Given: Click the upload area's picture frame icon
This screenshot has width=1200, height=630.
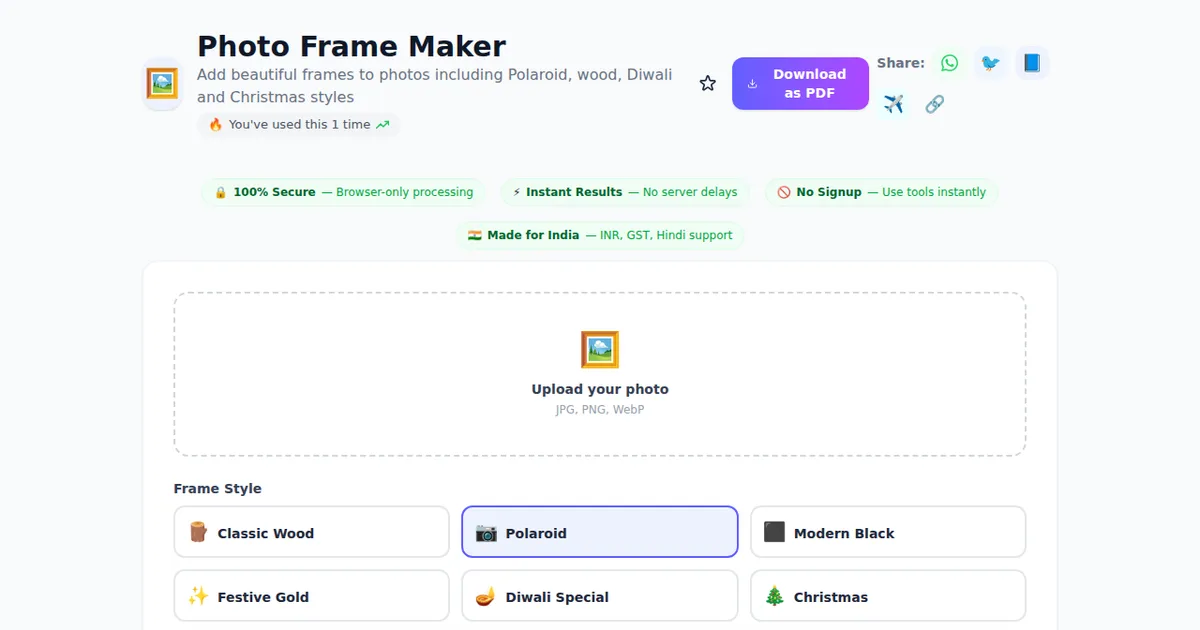Looking at the screenshot, I should [x=599, y=349].
